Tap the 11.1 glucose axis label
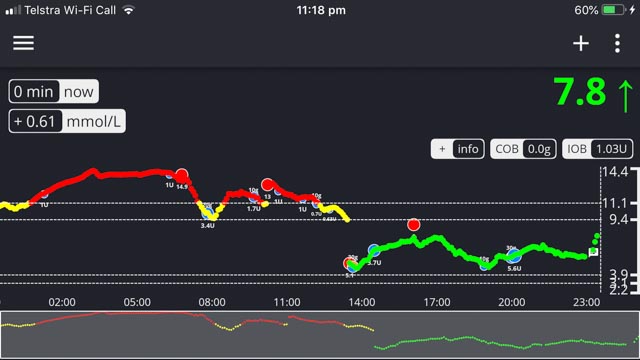The width and height of the screenshot is (640, 360). (x=615, y=203)
